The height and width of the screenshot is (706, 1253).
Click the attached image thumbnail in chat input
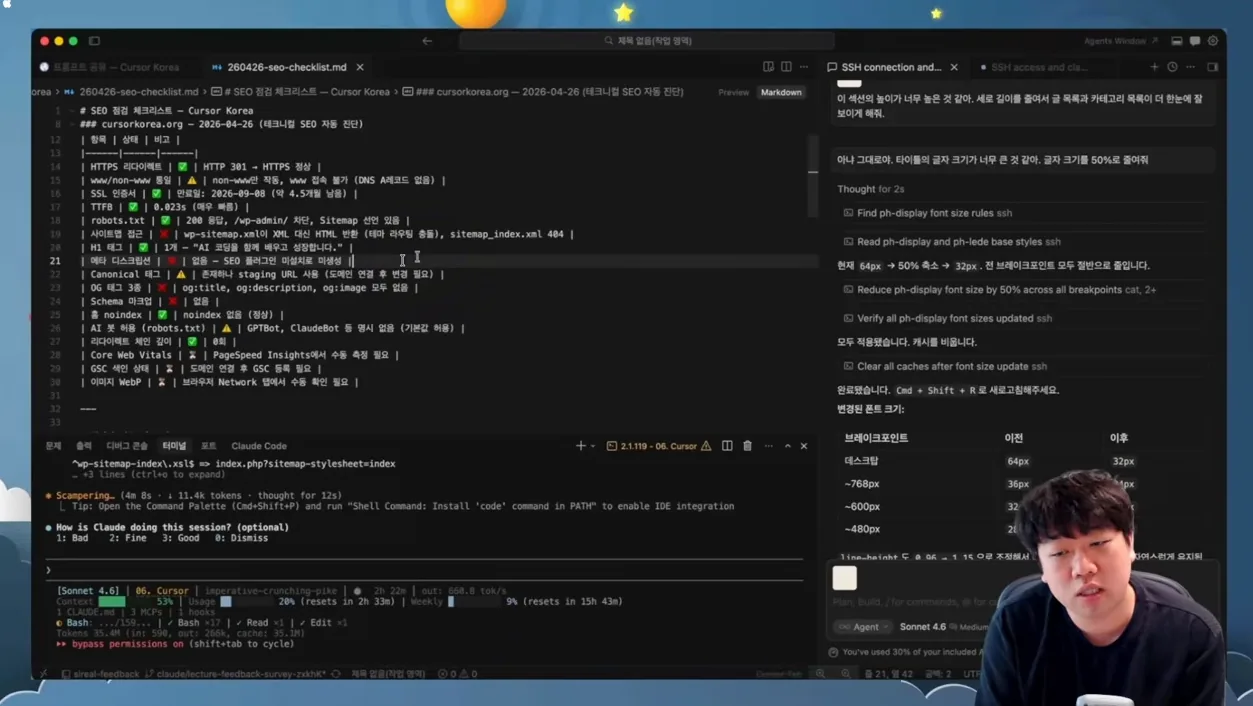845,578
